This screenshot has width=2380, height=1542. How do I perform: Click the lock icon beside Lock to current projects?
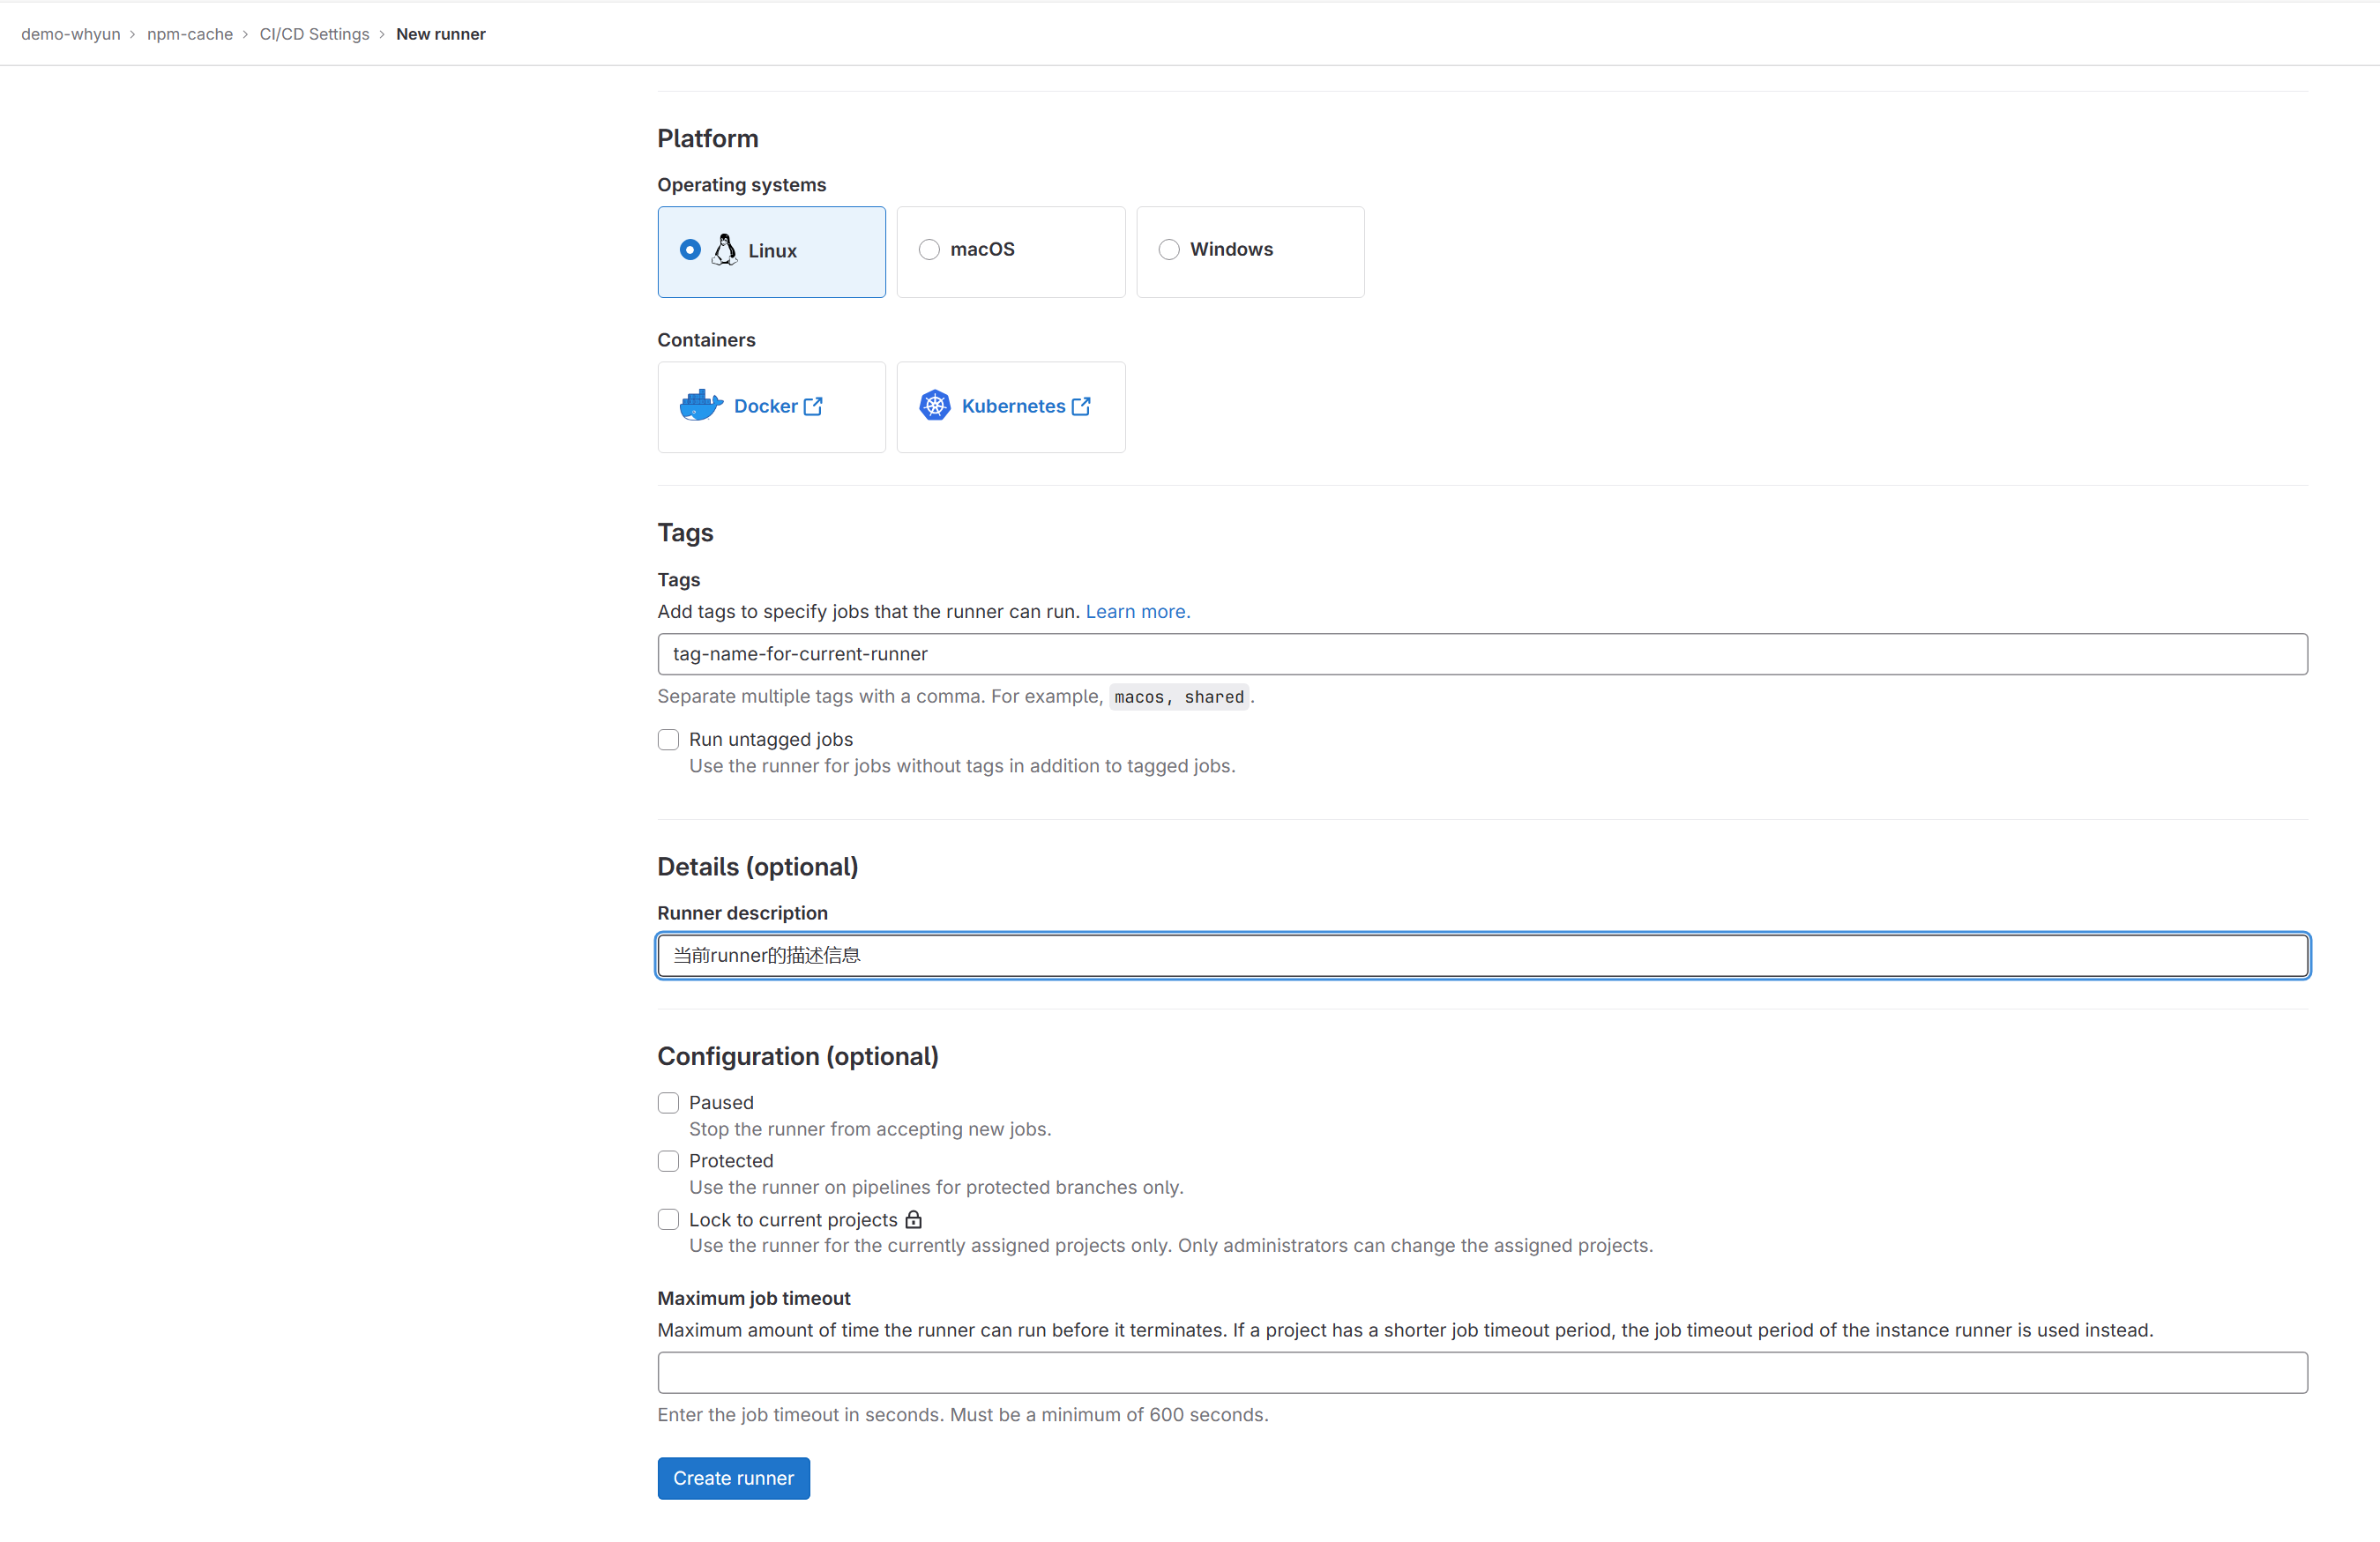click(913, 1219)
